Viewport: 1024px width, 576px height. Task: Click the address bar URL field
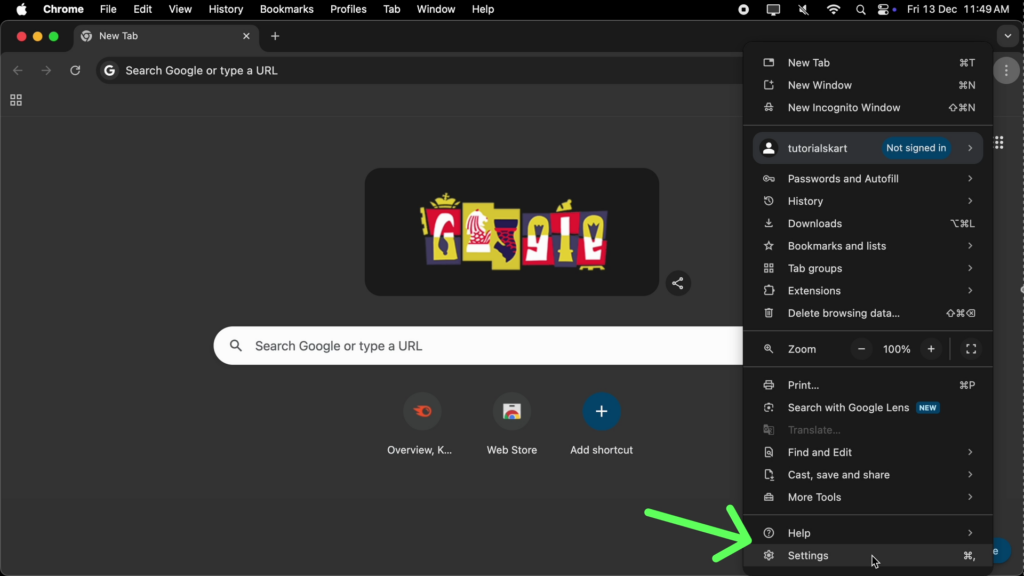click(418, 71)
